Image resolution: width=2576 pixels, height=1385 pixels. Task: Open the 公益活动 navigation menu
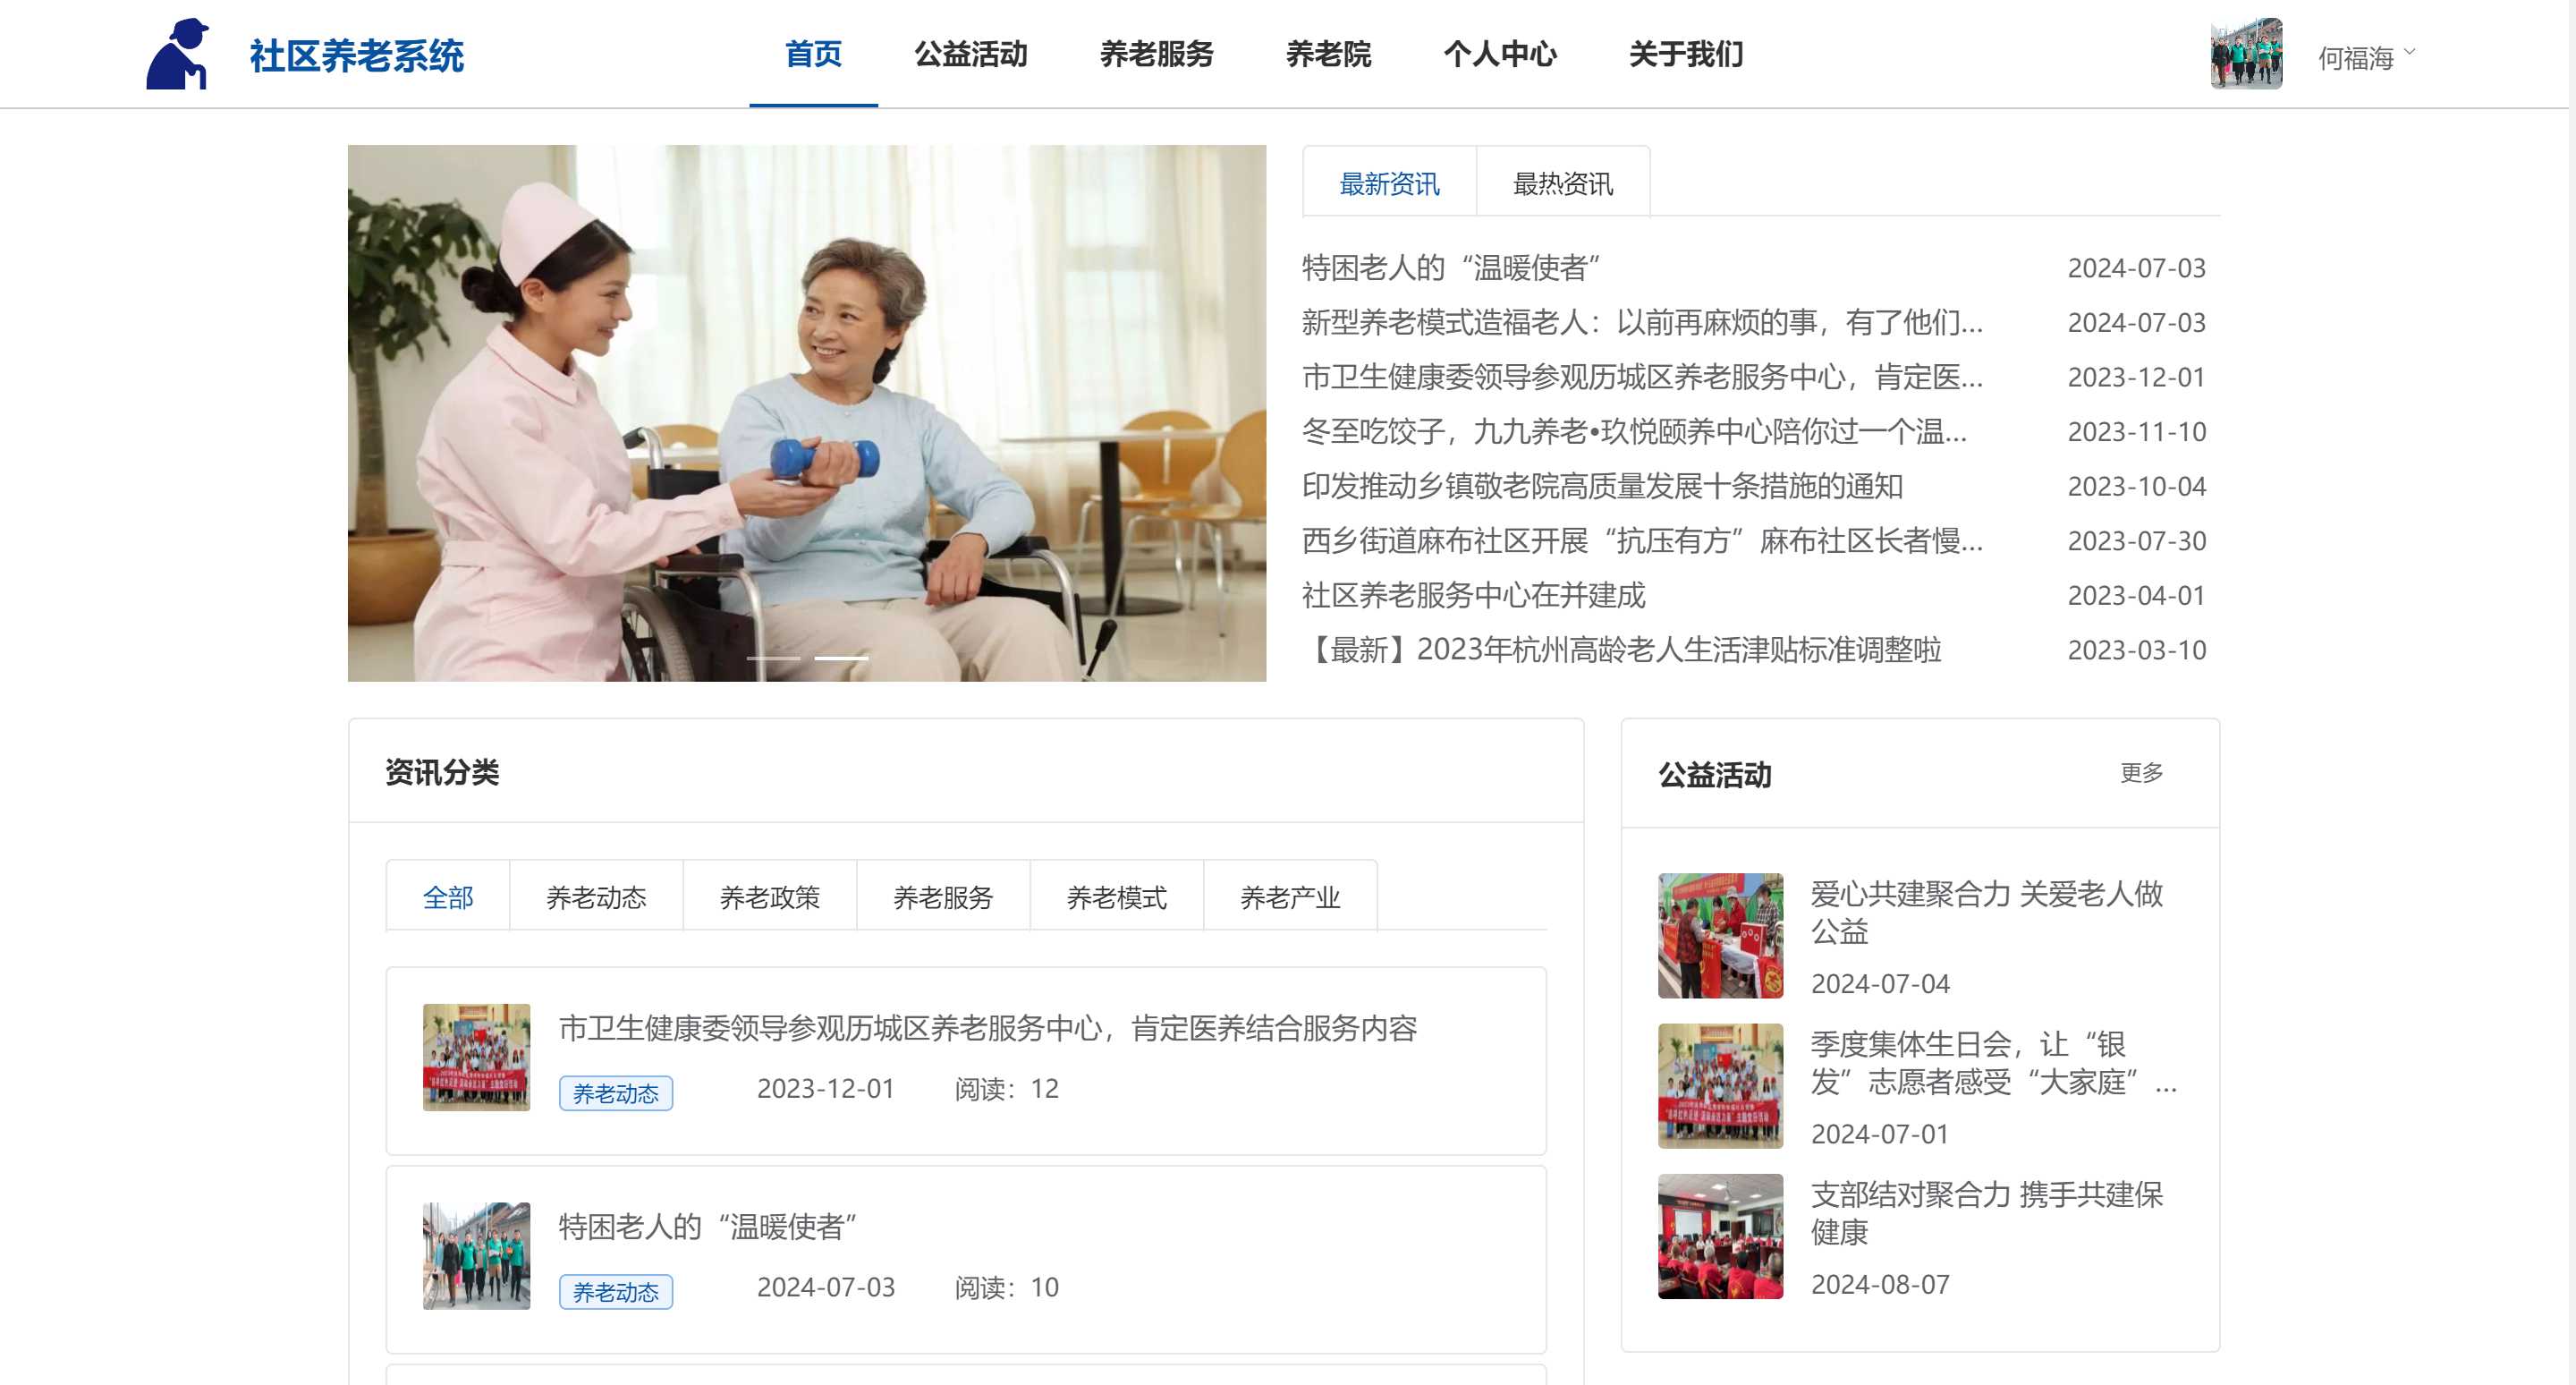pyautogui.click(x=970, y=54)
